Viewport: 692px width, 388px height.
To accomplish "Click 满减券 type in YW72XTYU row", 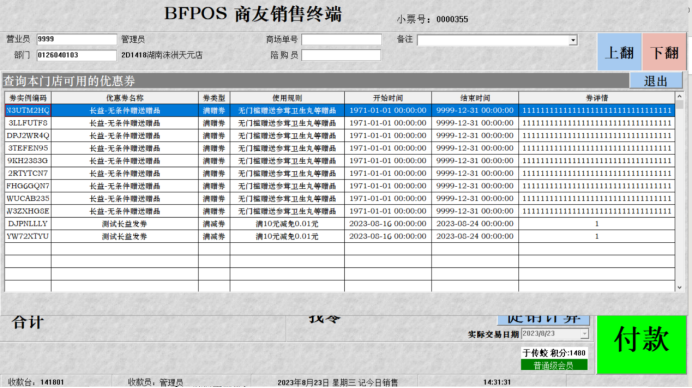I will (x=214, y=237).
